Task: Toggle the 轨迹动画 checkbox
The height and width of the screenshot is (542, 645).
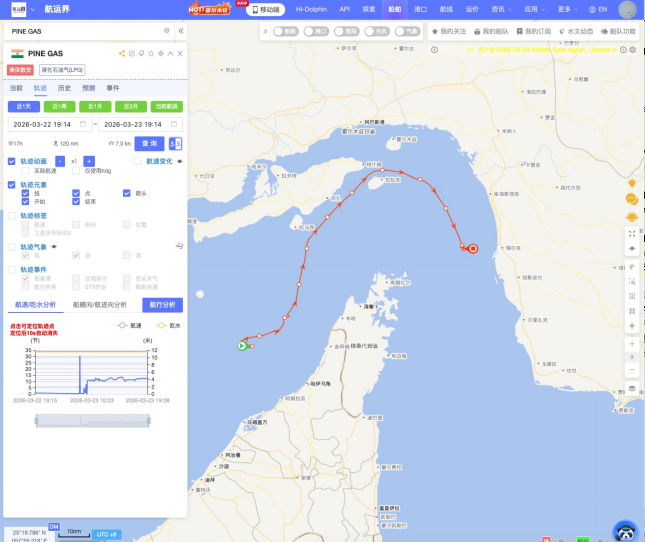Action: pos(12,161)
